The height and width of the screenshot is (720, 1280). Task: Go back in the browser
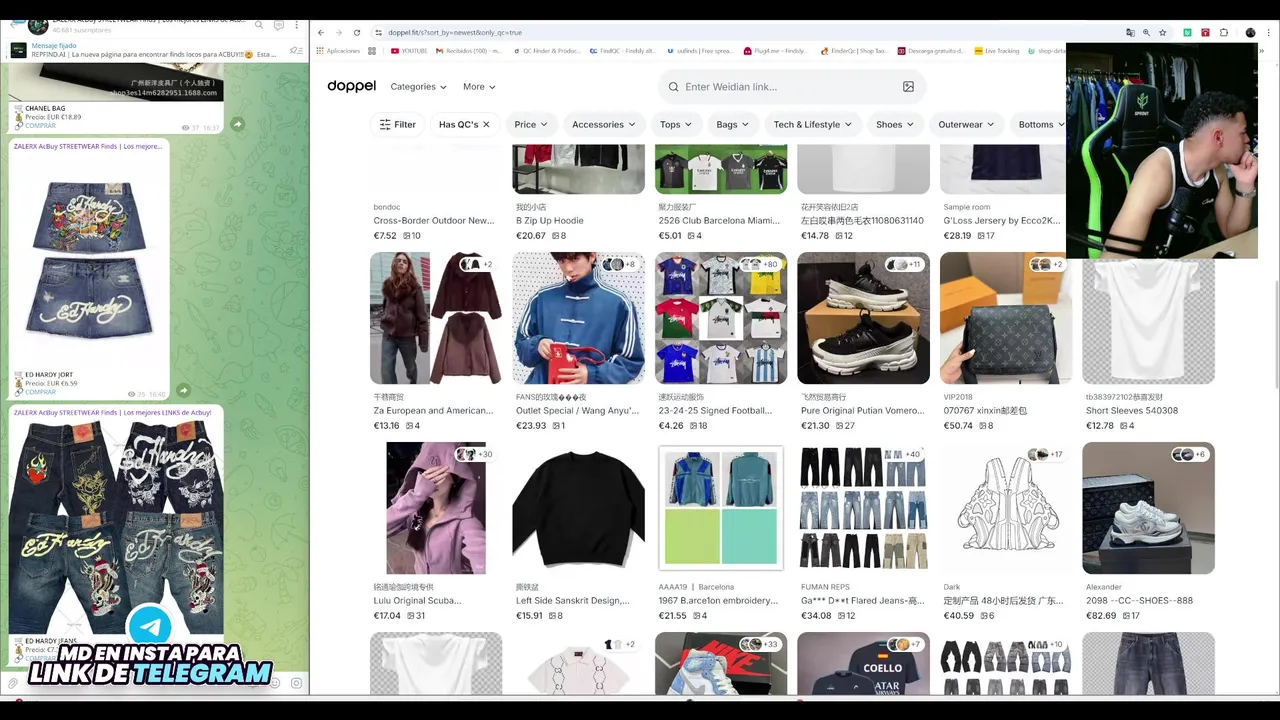coord(321,32)
